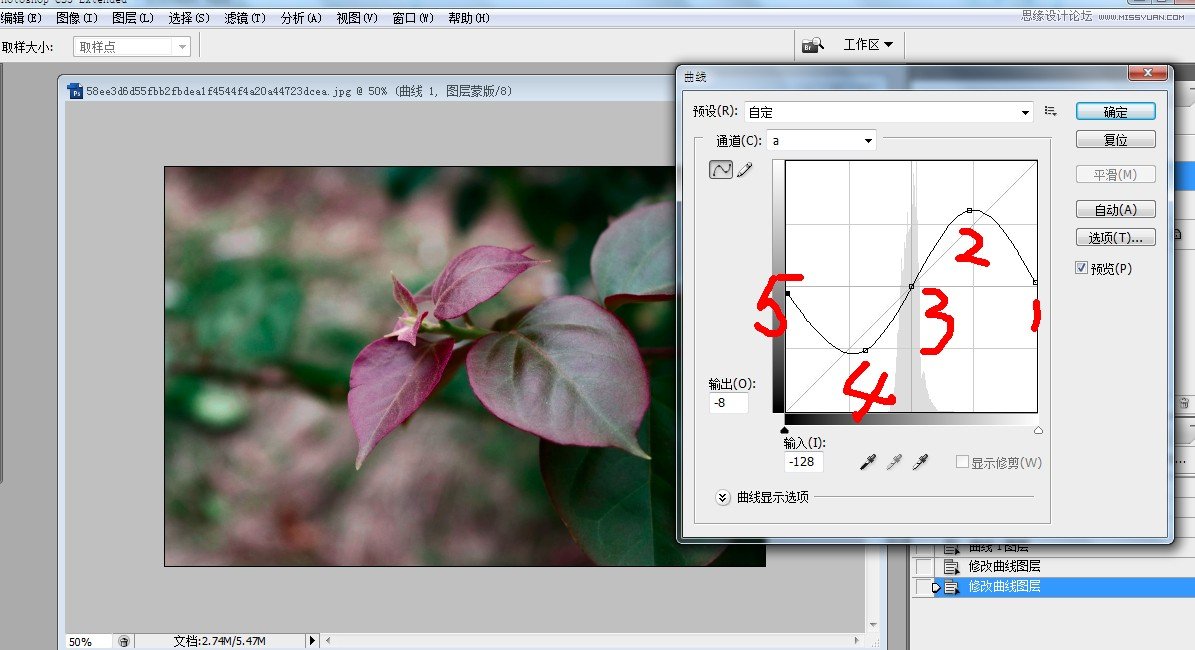Select the curve's left endpoint
Viewport: 1195px width, 650px height.
point(787,293)
